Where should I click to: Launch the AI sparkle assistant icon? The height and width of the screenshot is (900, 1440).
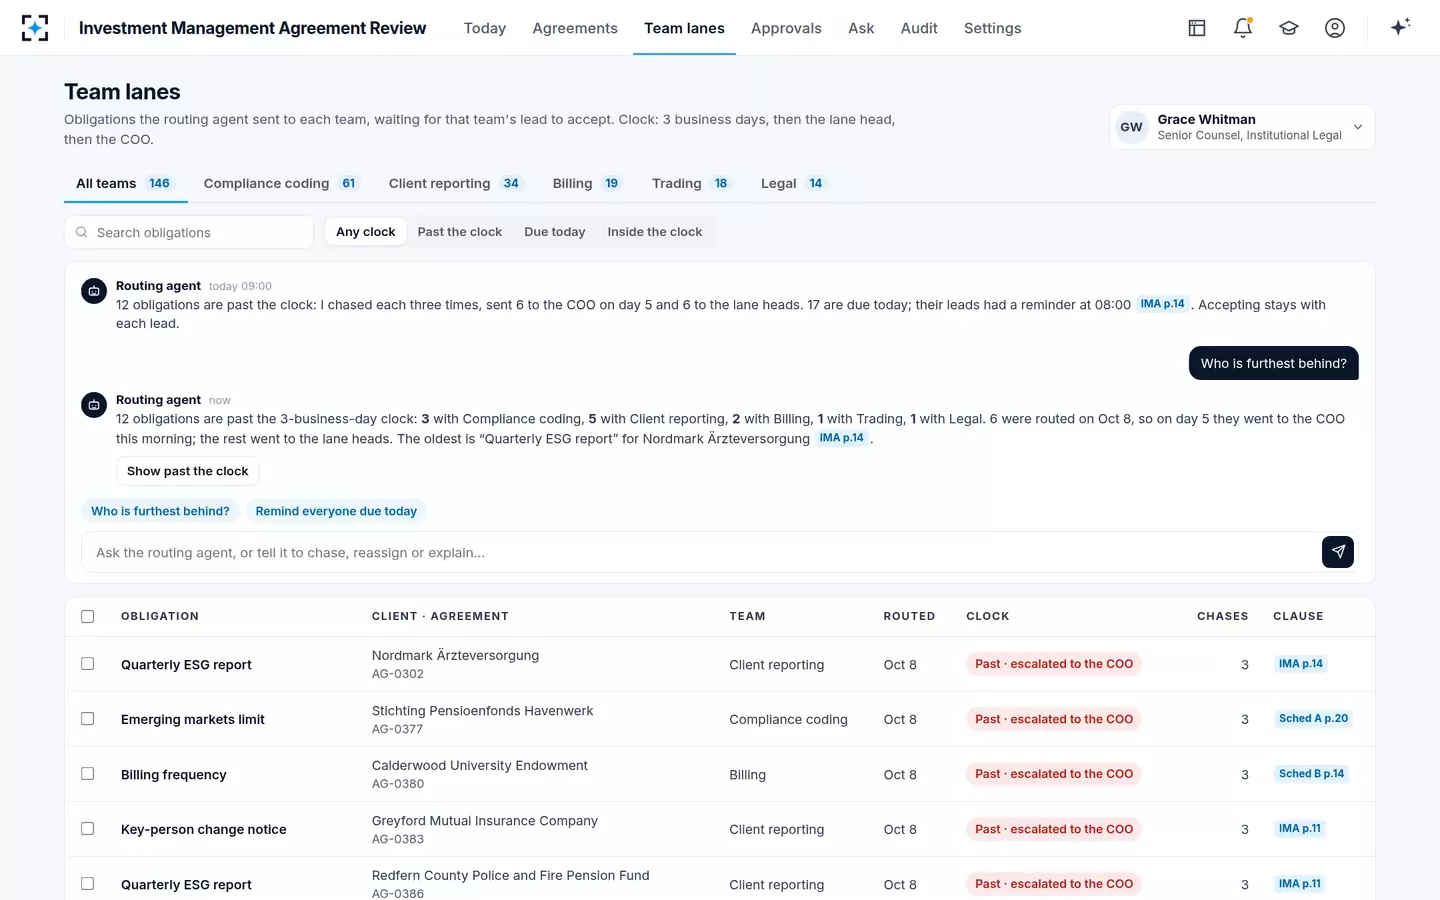[x=1400, y=27]
